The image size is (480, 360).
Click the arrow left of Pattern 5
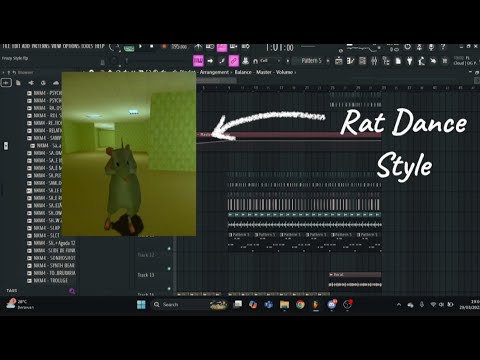pos(287,61)
